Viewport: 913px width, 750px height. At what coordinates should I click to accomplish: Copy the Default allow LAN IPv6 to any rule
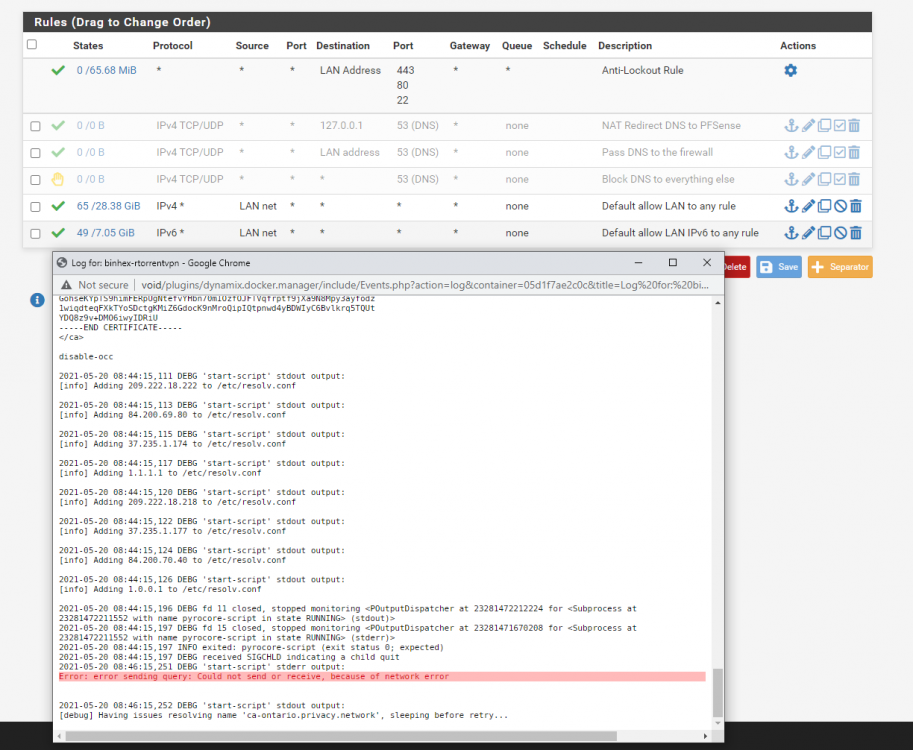[824, 233]
